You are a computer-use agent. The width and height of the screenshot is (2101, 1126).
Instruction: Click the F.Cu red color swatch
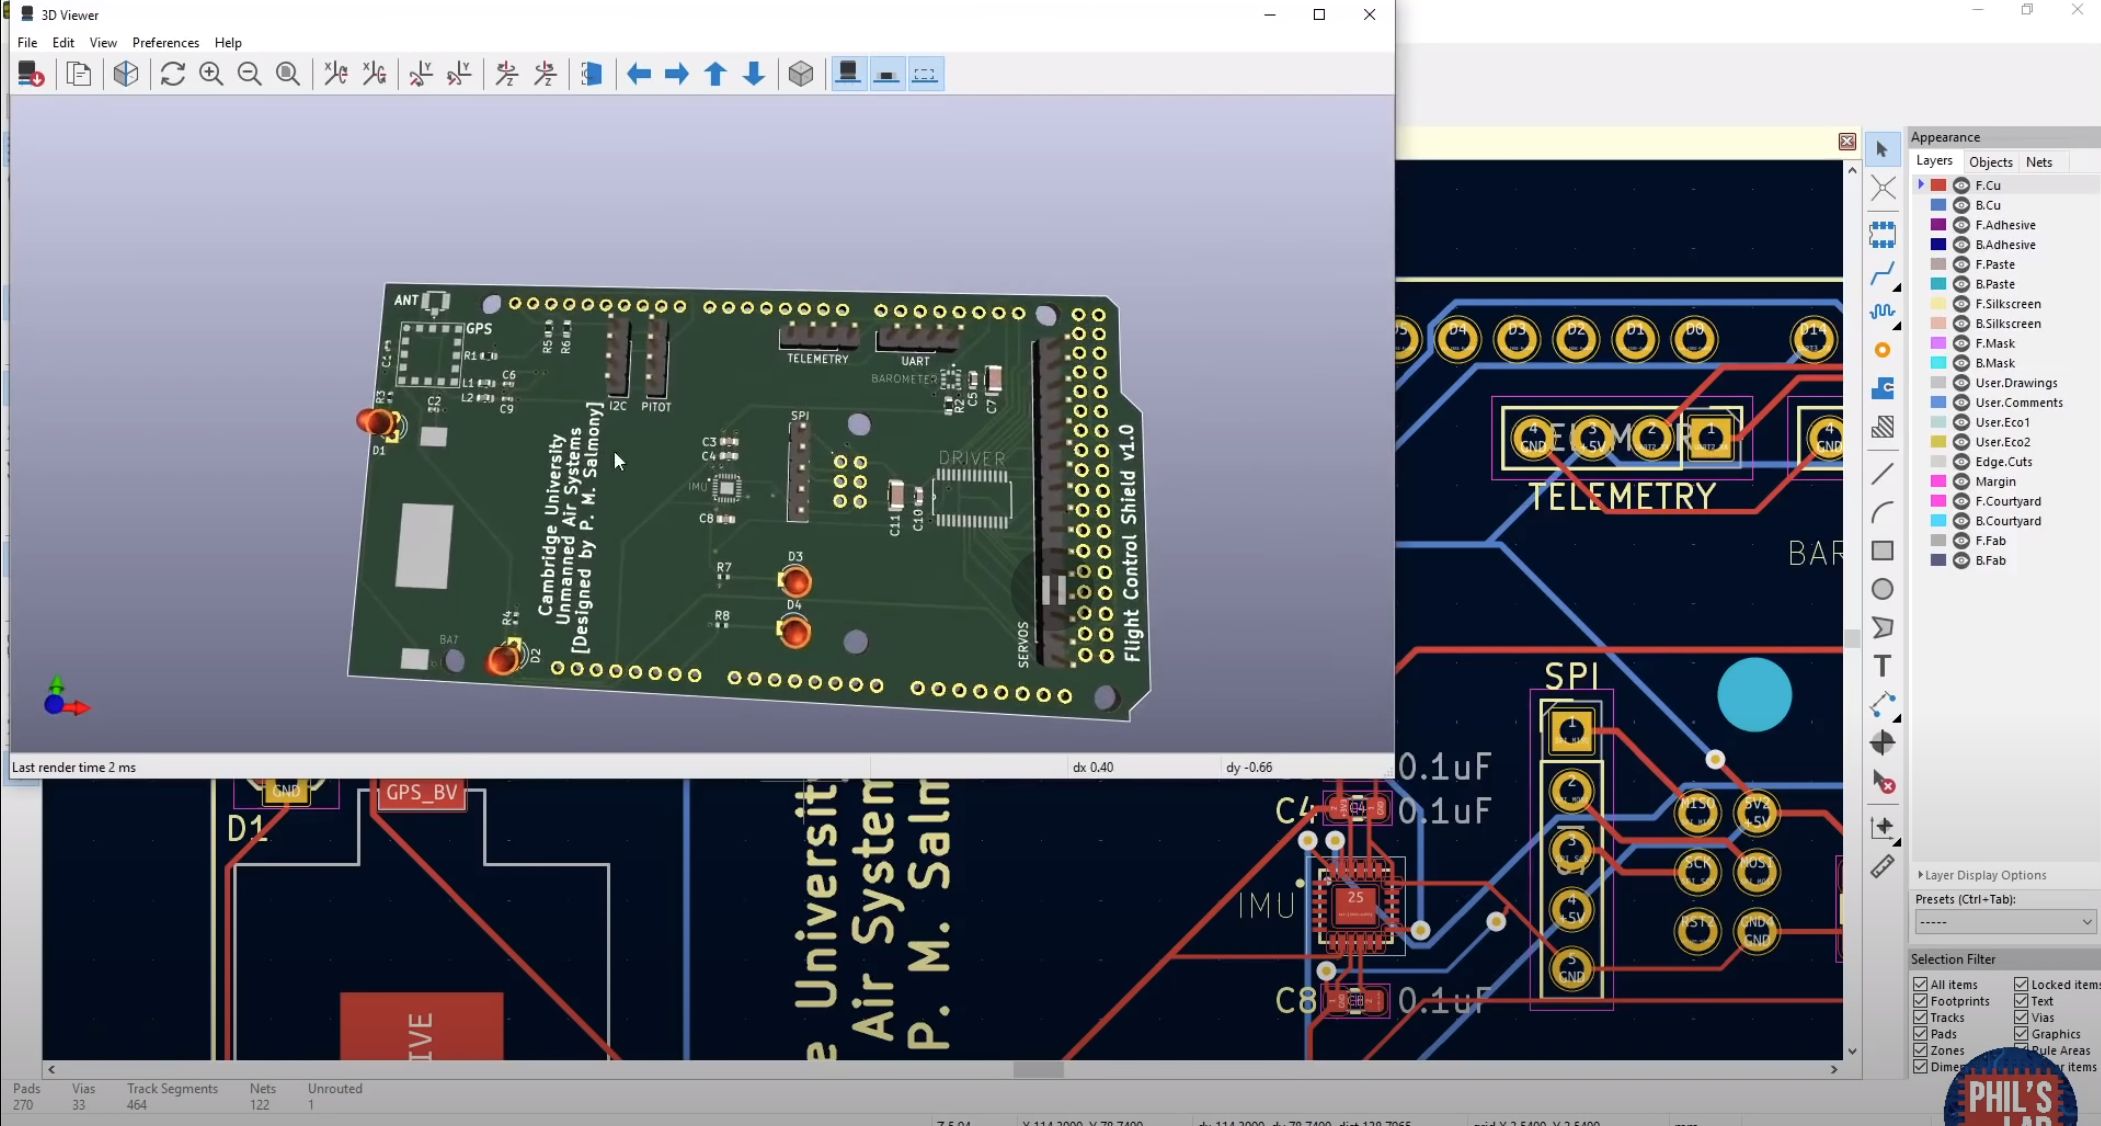pyautogui.click(x=1938, y=185)
